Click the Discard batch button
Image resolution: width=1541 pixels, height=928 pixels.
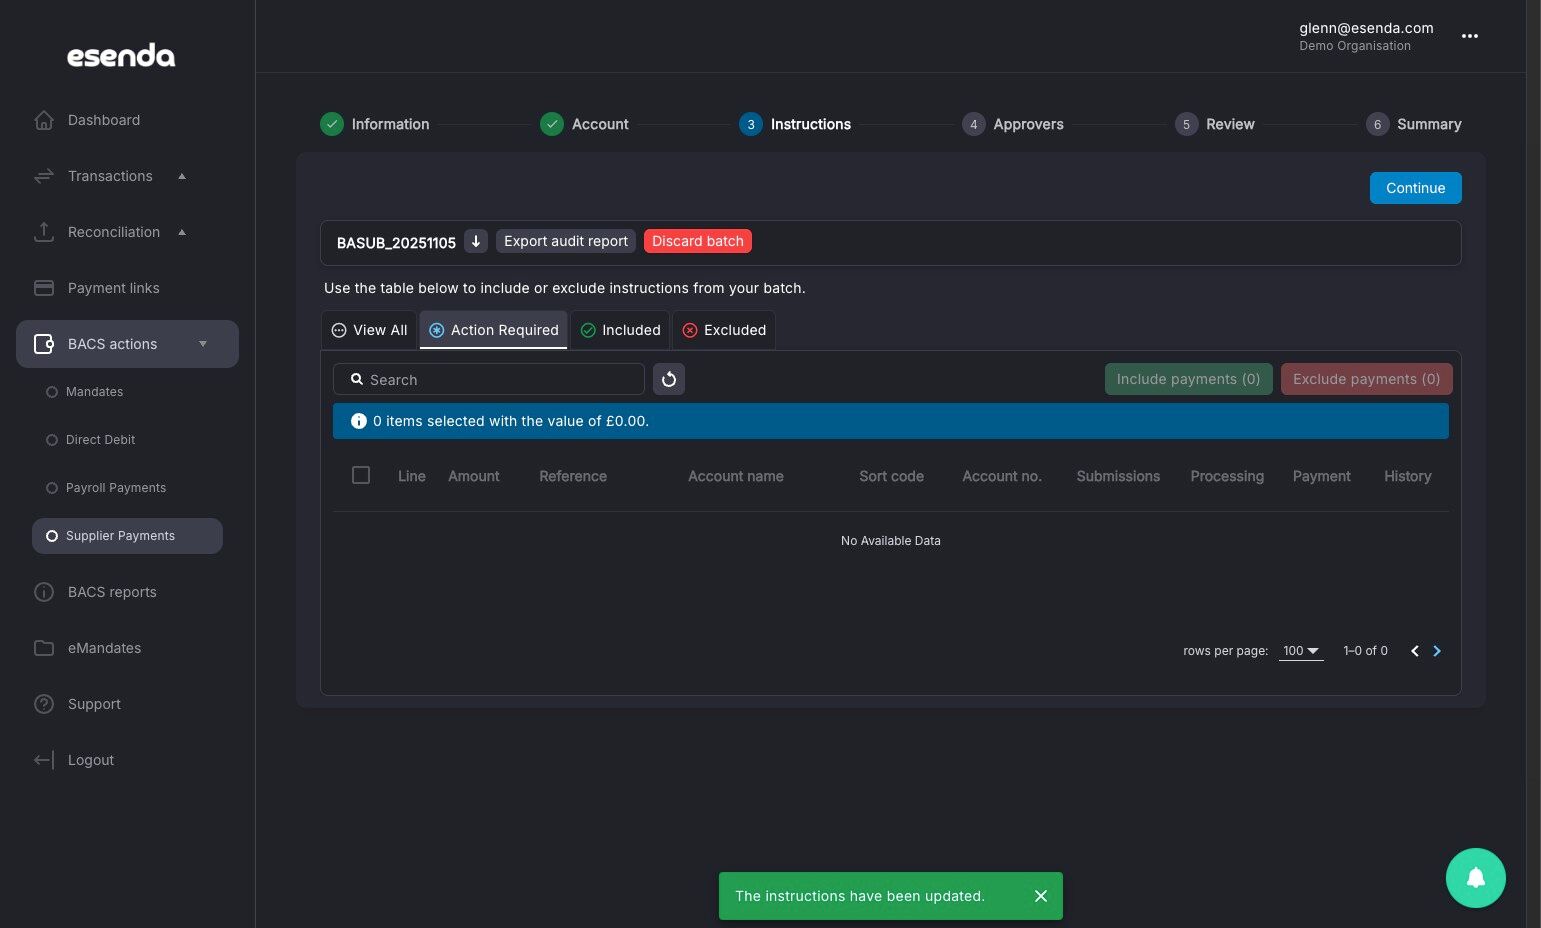tap(698, 241)
